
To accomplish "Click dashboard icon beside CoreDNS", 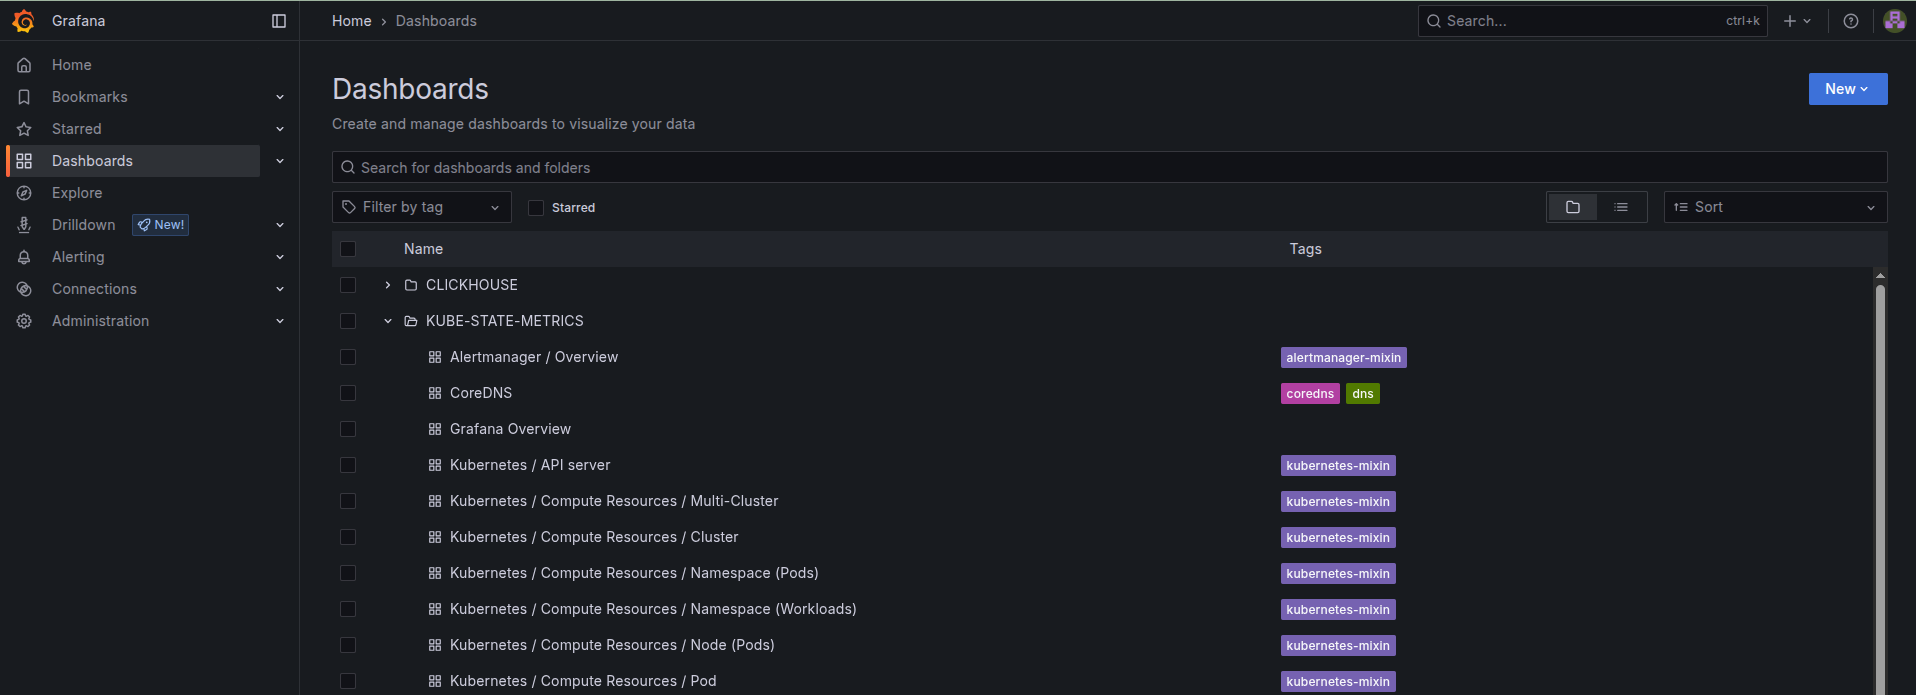I will (435, 393).
